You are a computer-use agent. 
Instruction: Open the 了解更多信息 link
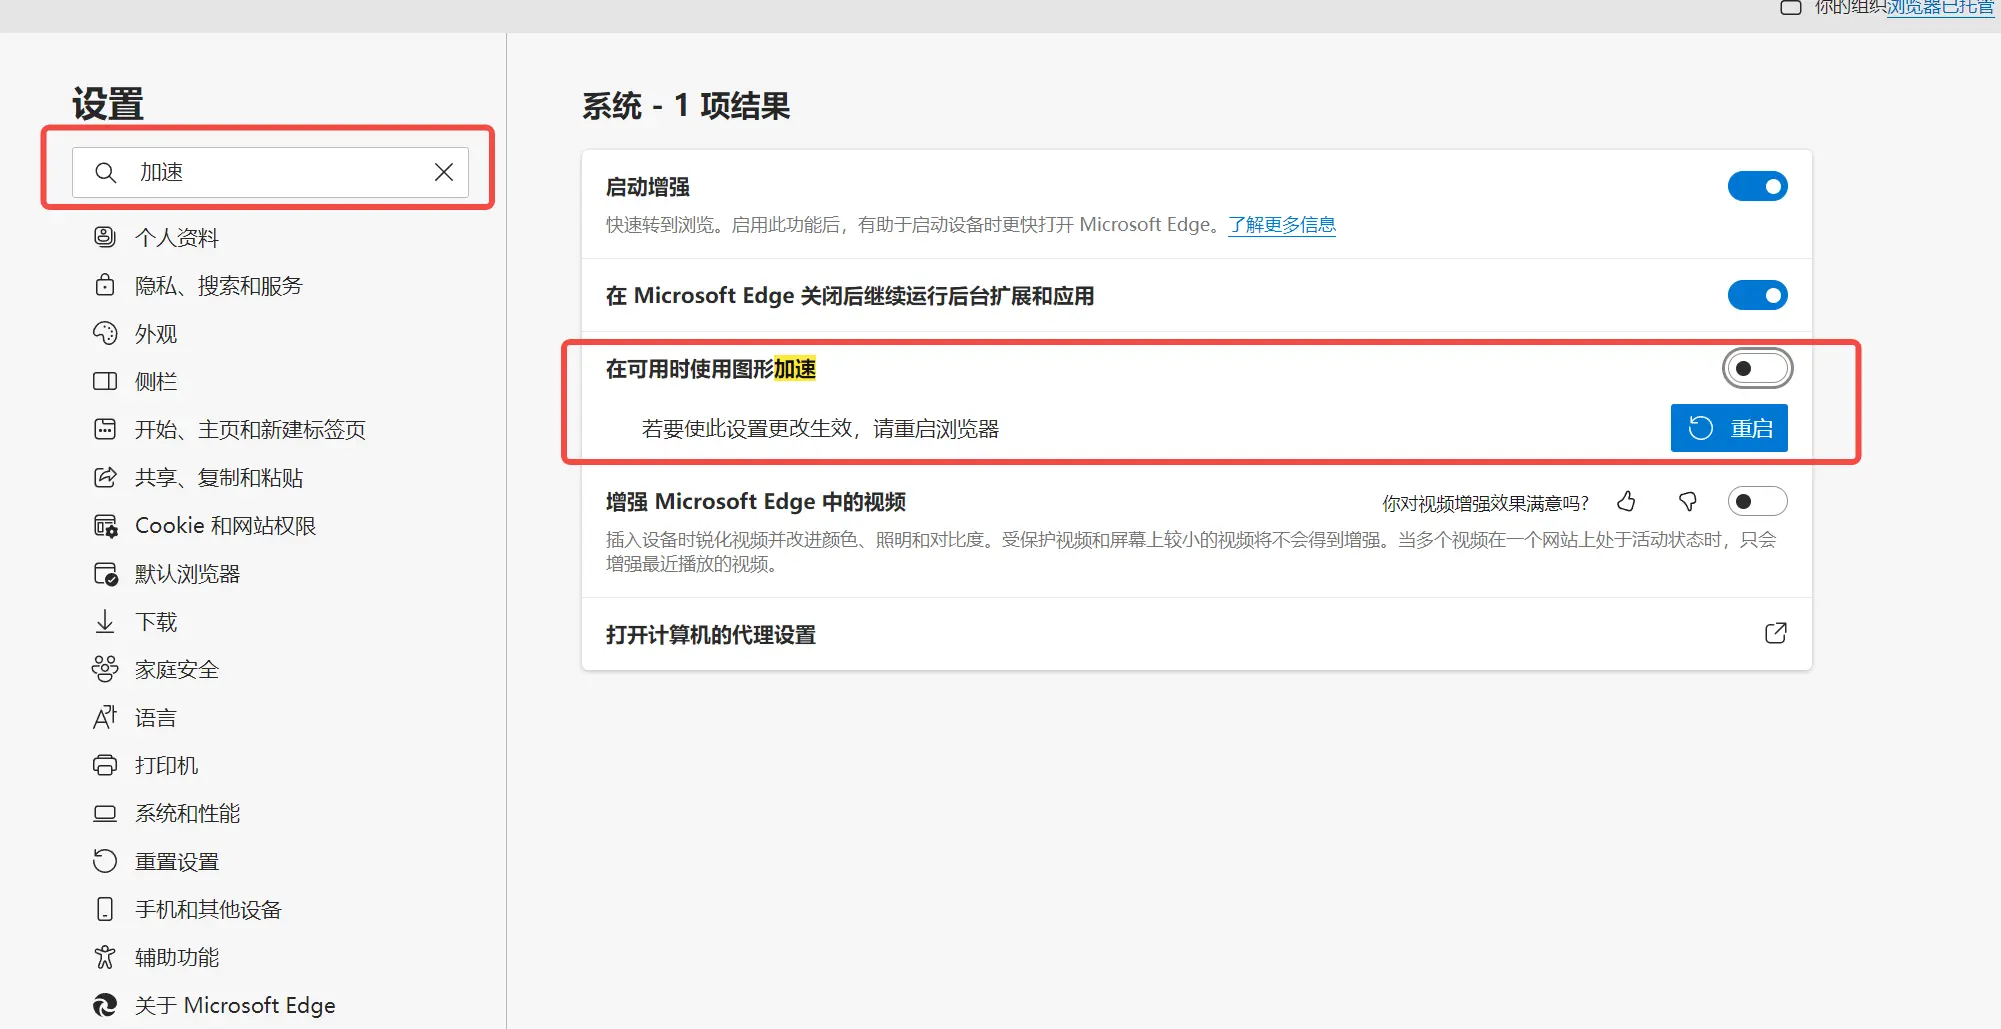(1282, 225)
